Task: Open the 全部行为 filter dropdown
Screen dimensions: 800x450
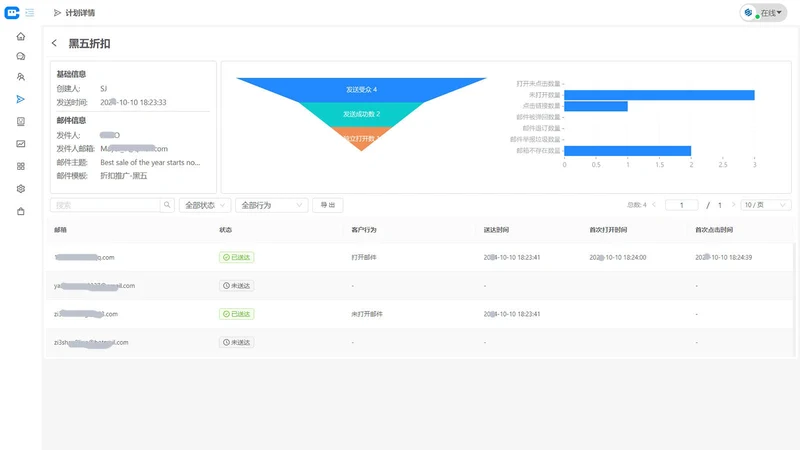Action: 271,205
